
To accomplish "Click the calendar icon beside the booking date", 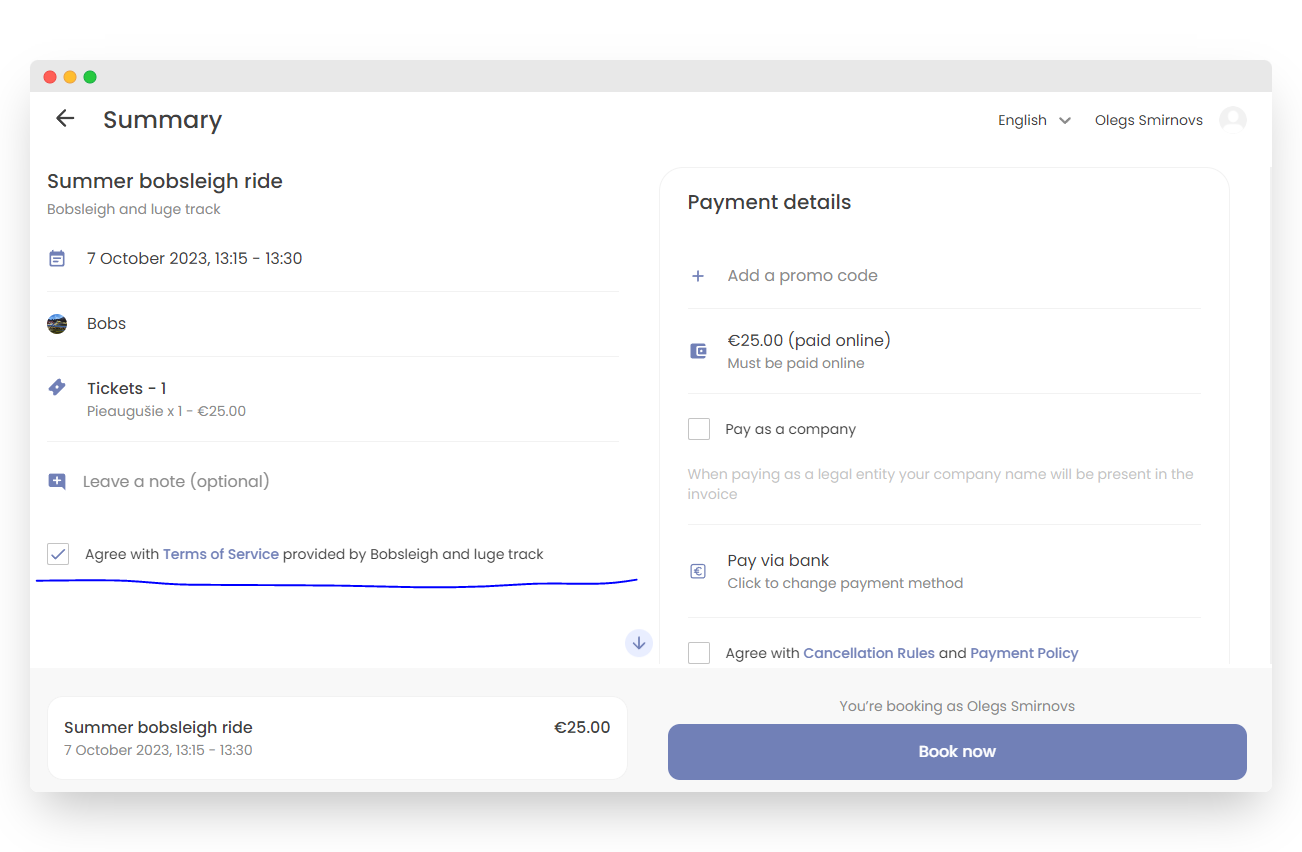I will 57,259.
